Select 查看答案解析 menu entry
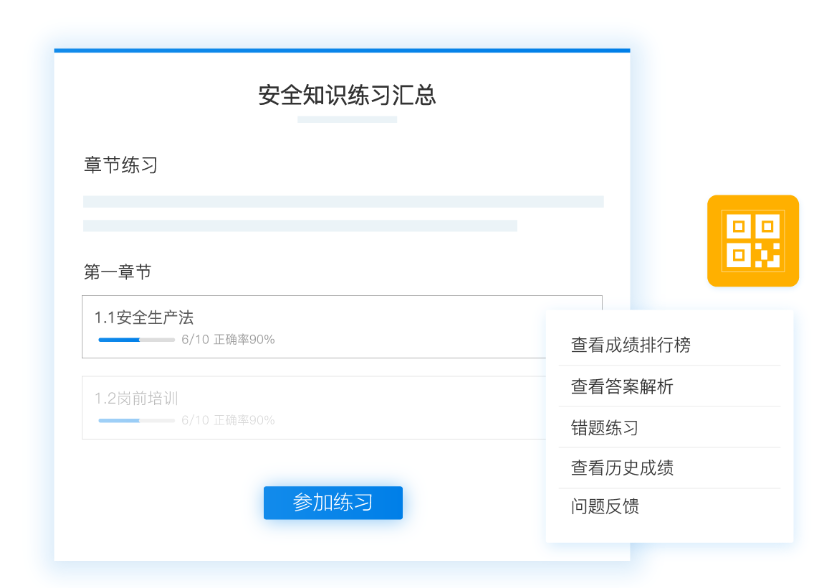Image resolution: width=825 pixels, height=588 pixels. coord(622,386)
